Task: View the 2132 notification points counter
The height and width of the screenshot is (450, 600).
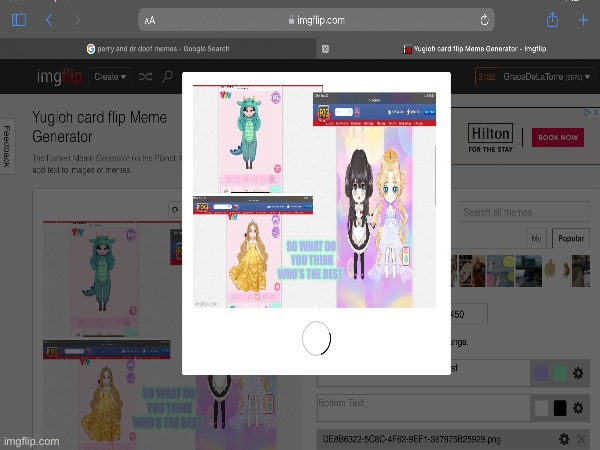Action: (486, 77)
